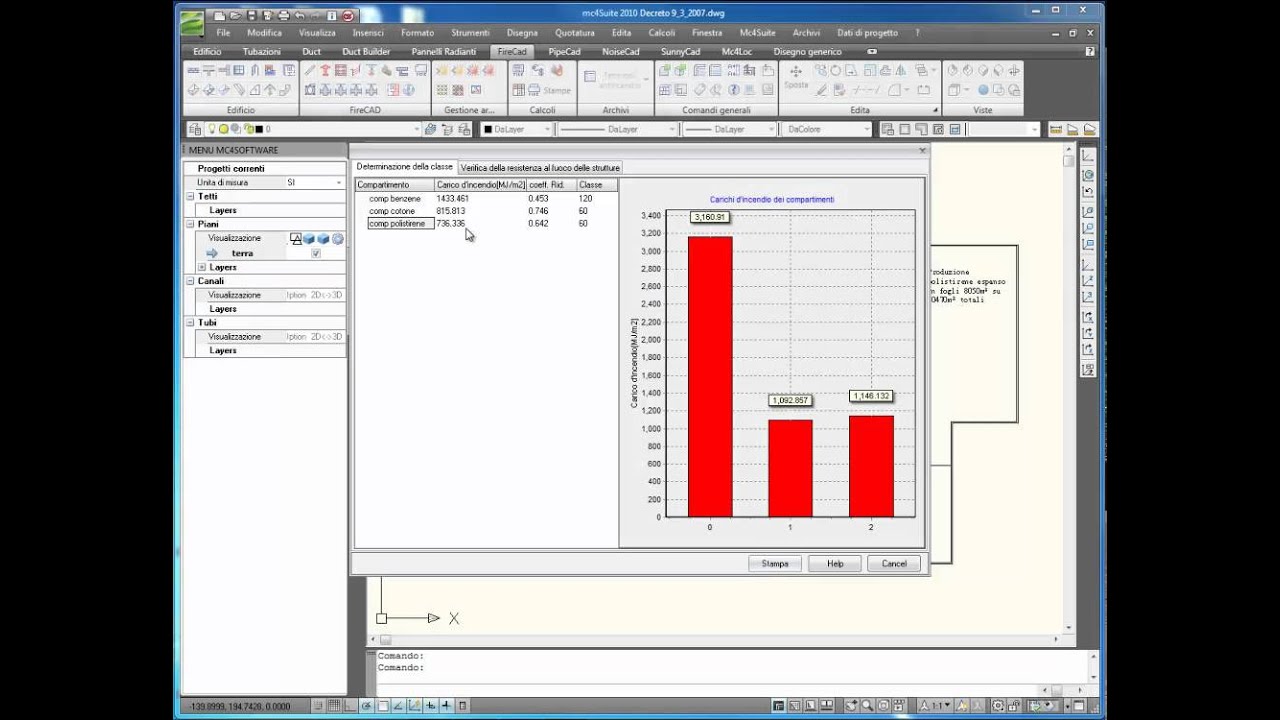The image size is (1280, 720).
Task: Click the red bar labeled 1,146.132
Action: tap(871, 466)
